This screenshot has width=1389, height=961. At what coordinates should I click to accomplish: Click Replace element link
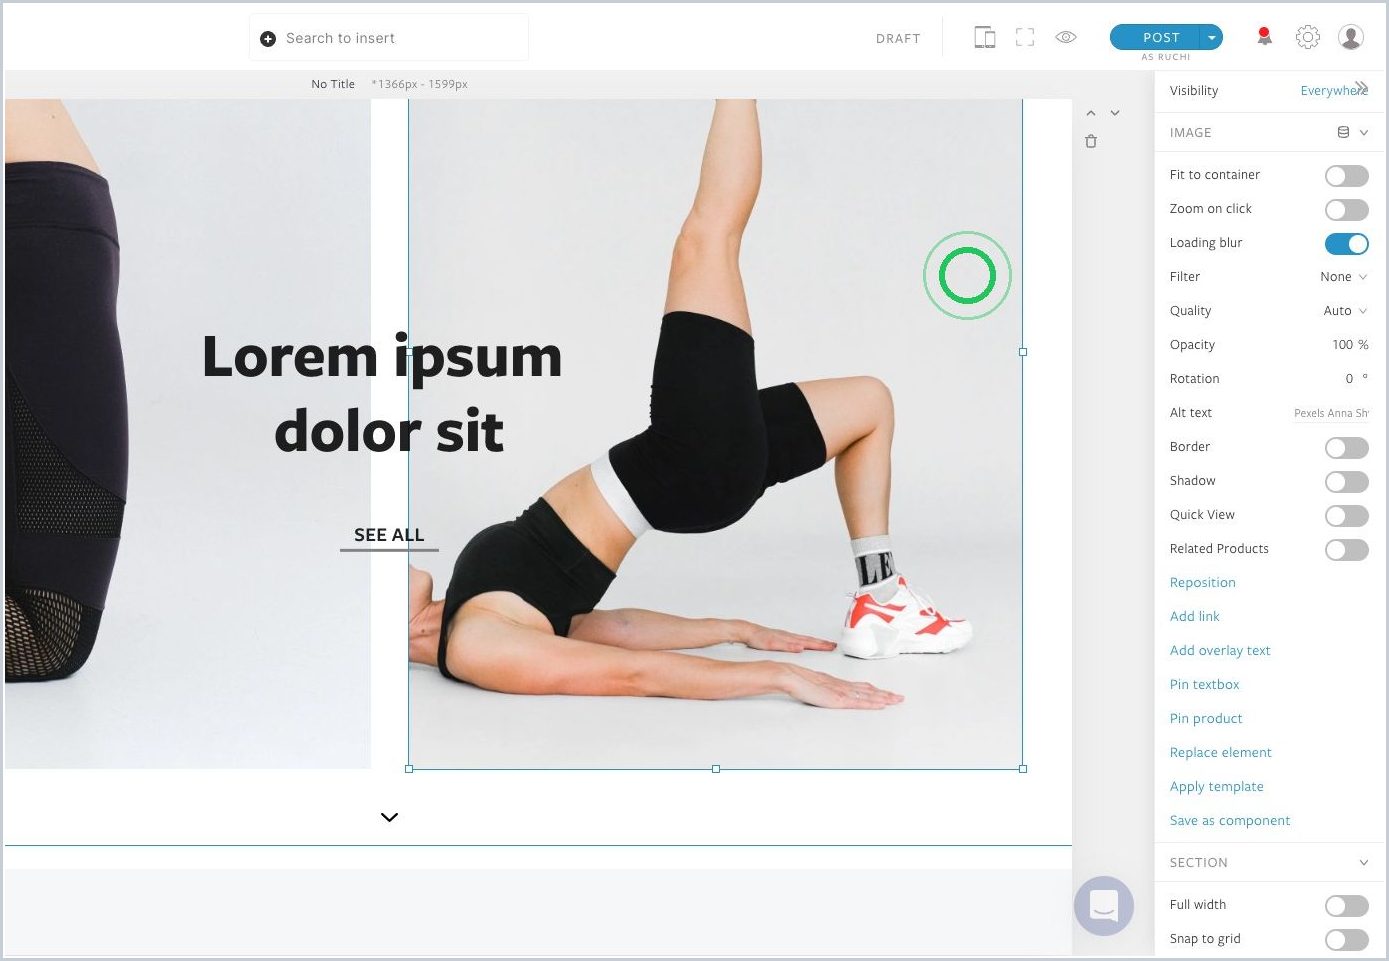click(1221, 752)
